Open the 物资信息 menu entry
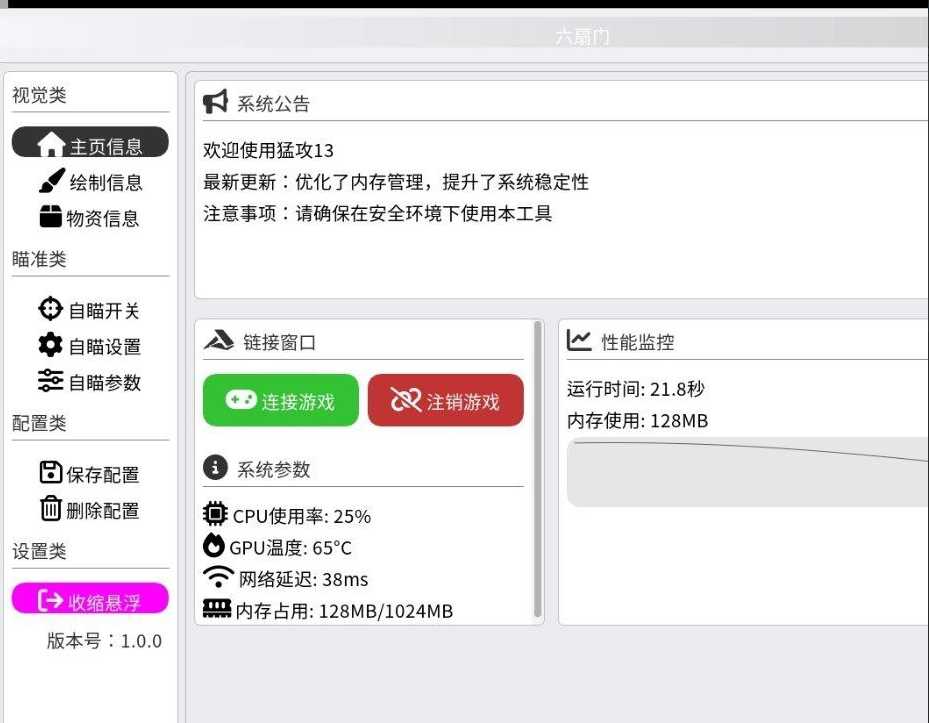 click(x=90, y=217)
